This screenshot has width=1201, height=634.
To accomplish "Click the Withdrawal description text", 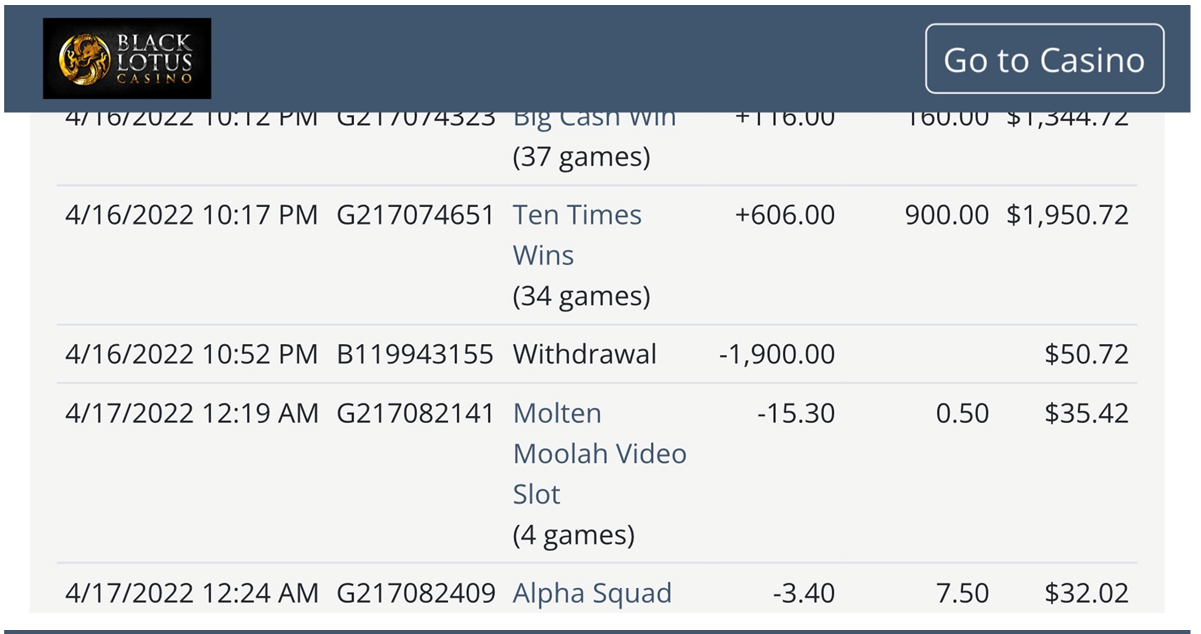I will (585, 354).
